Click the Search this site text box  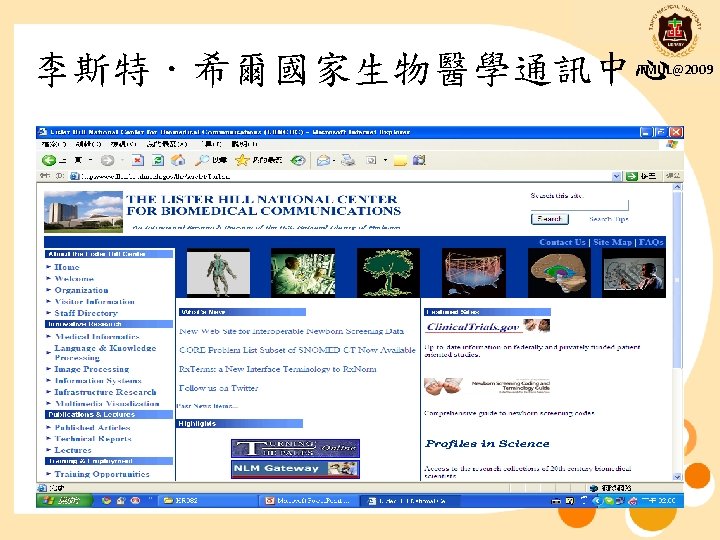[579, 205]
